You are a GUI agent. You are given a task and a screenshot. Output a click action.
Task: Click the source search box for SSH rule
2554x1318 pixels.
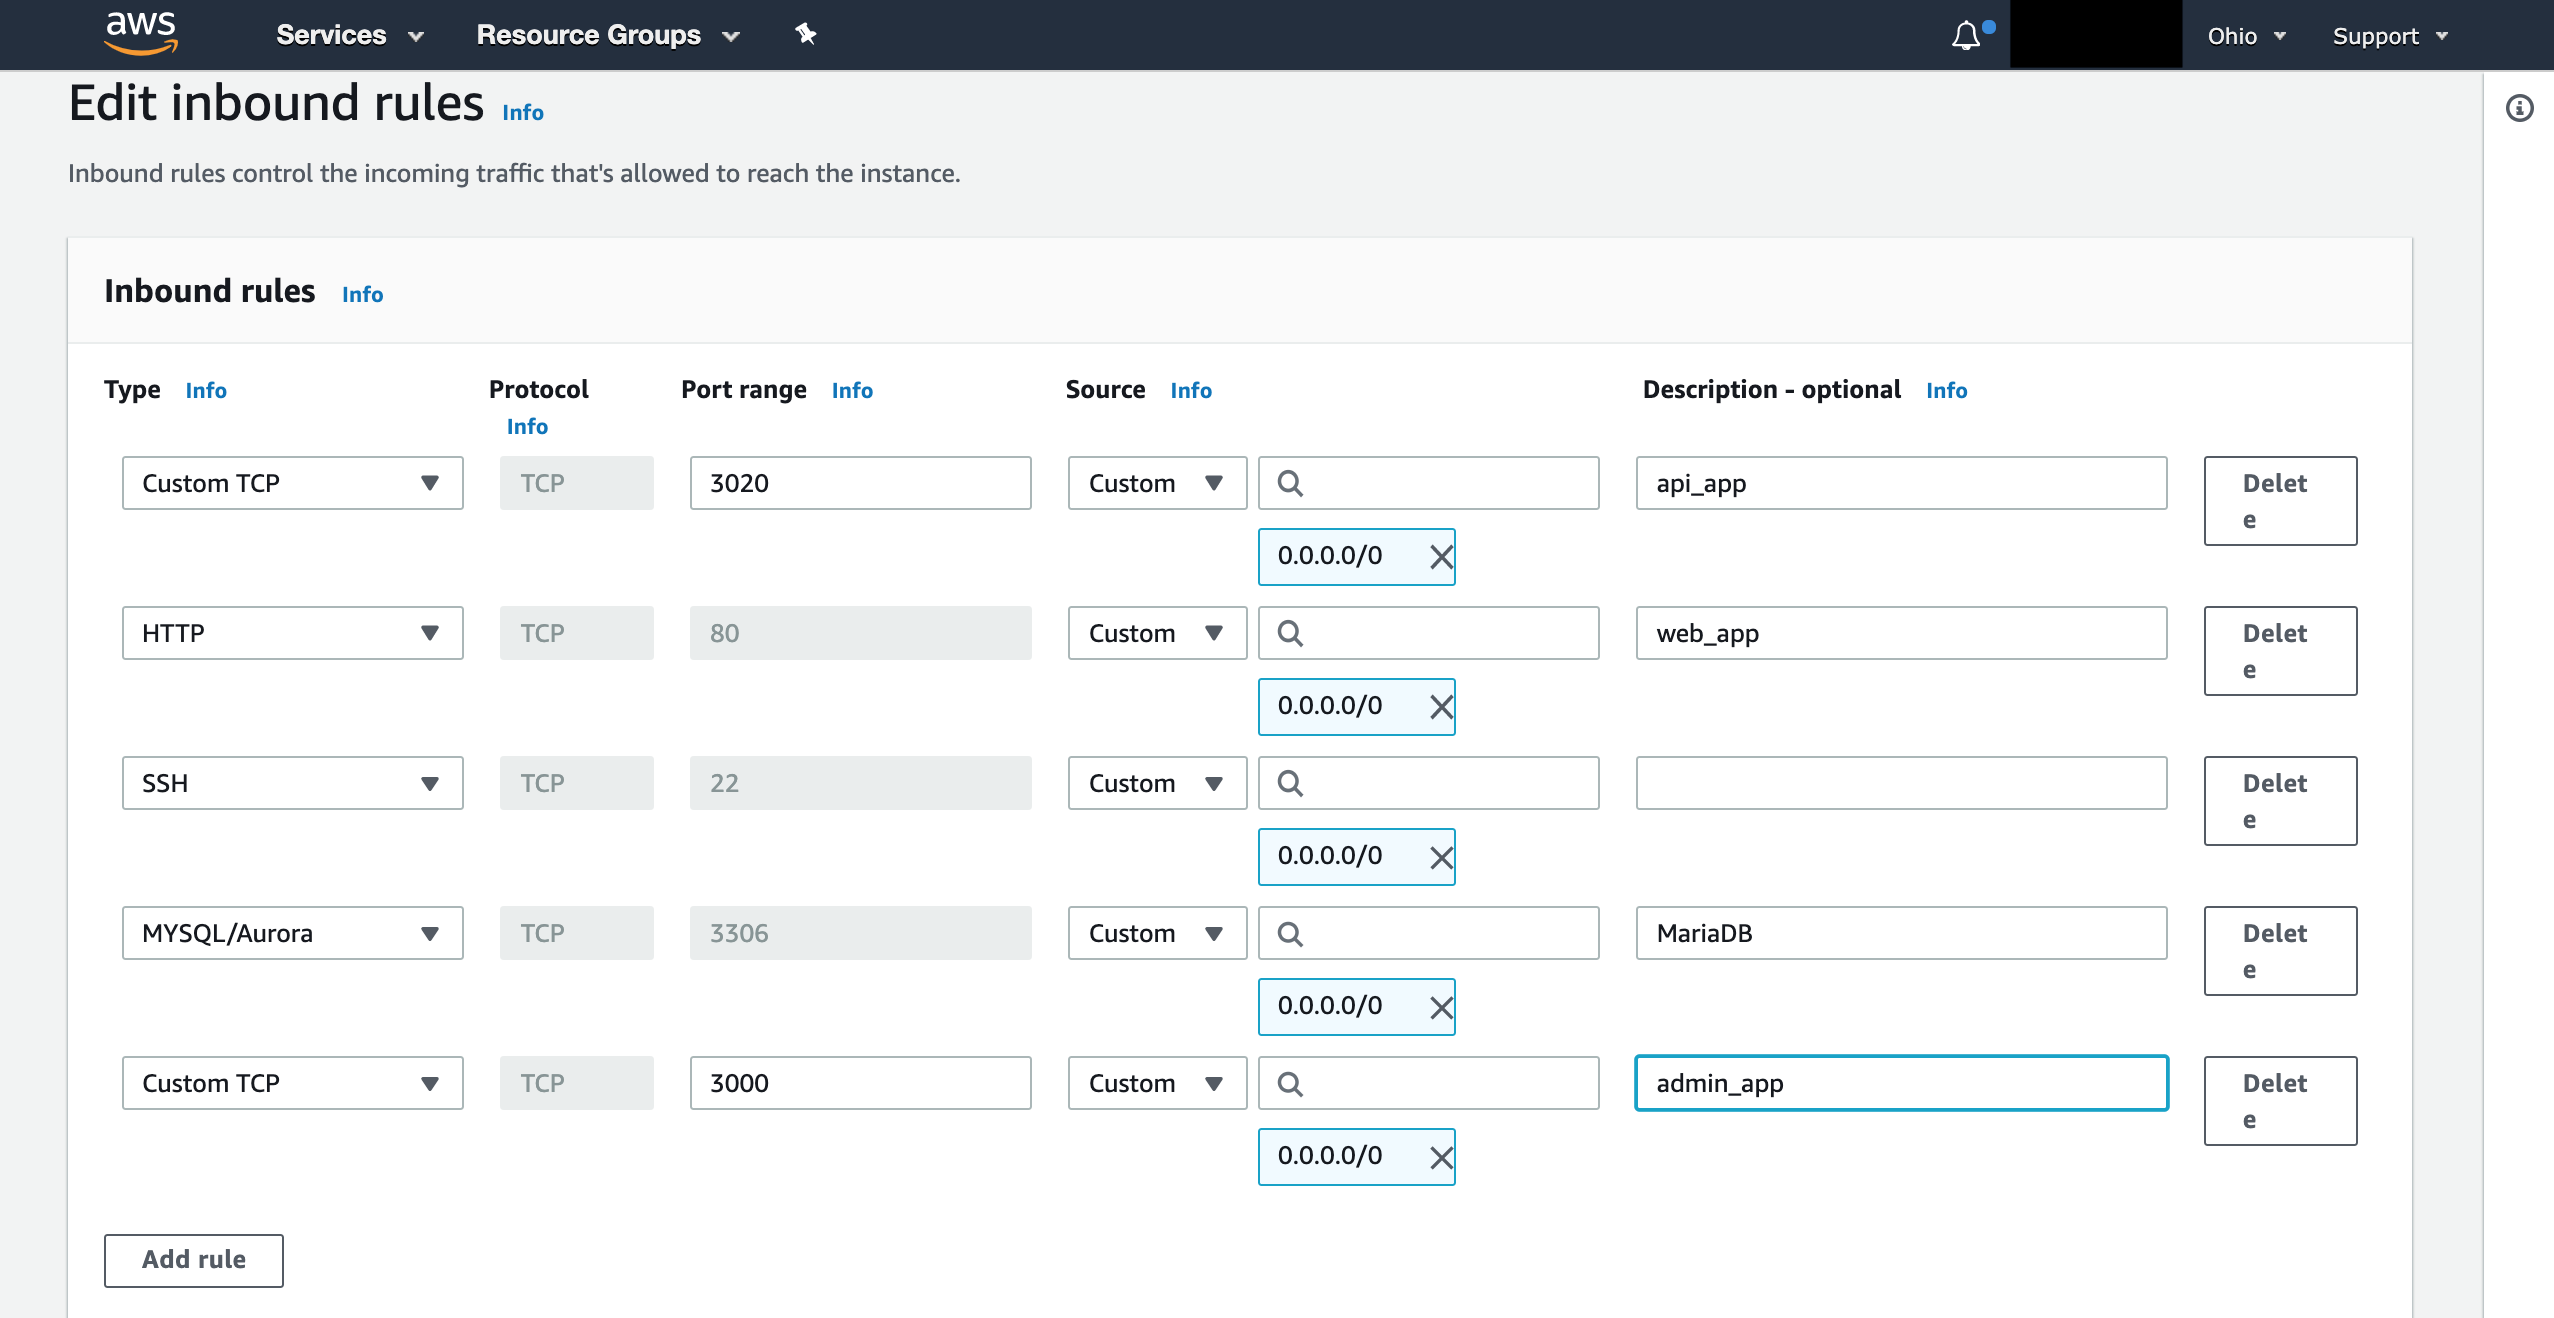pyautogui.click(x=1428, y=783)
